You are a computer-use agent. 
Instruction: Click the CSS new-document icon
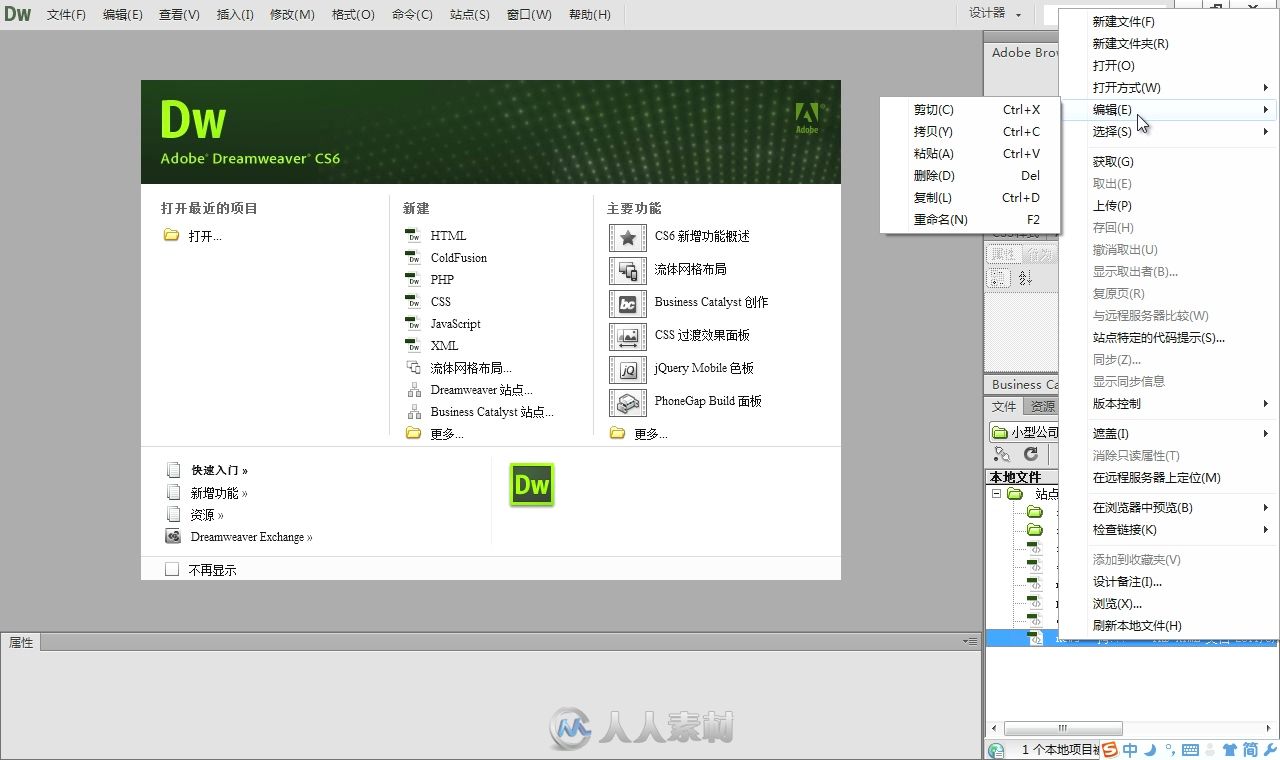pos(414,302)
